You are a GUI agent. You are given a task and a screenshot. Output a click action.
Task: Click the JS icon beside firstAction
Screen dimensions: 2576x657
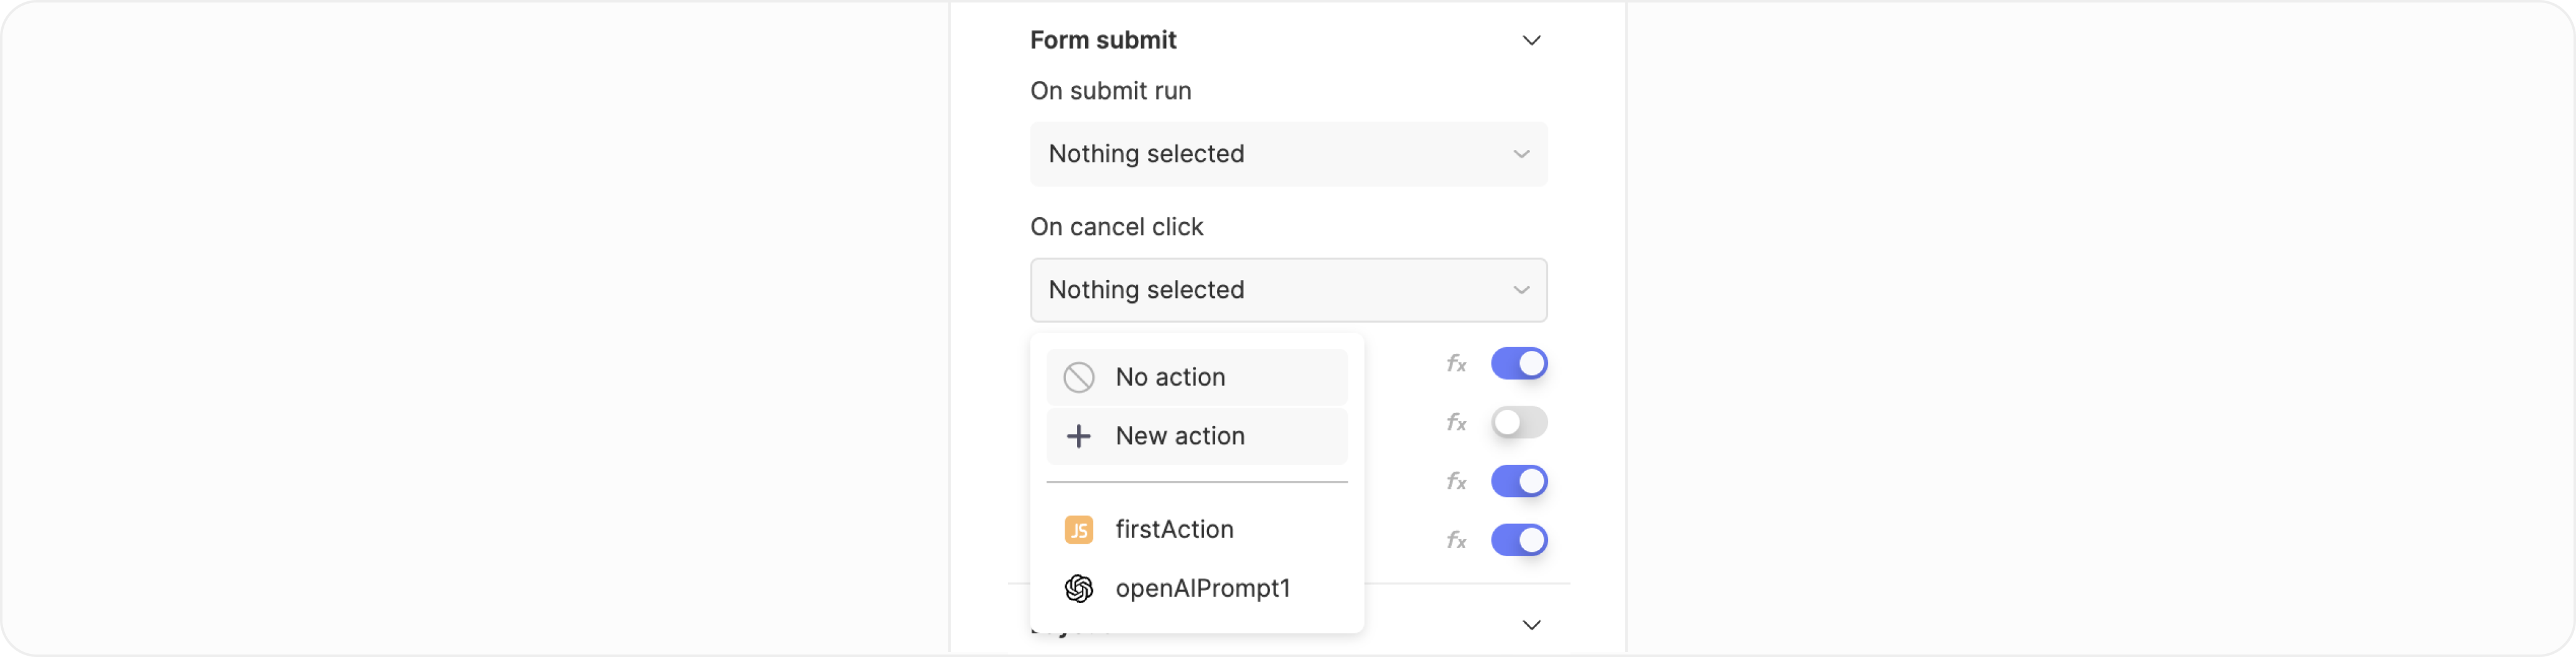point(1078,529)
